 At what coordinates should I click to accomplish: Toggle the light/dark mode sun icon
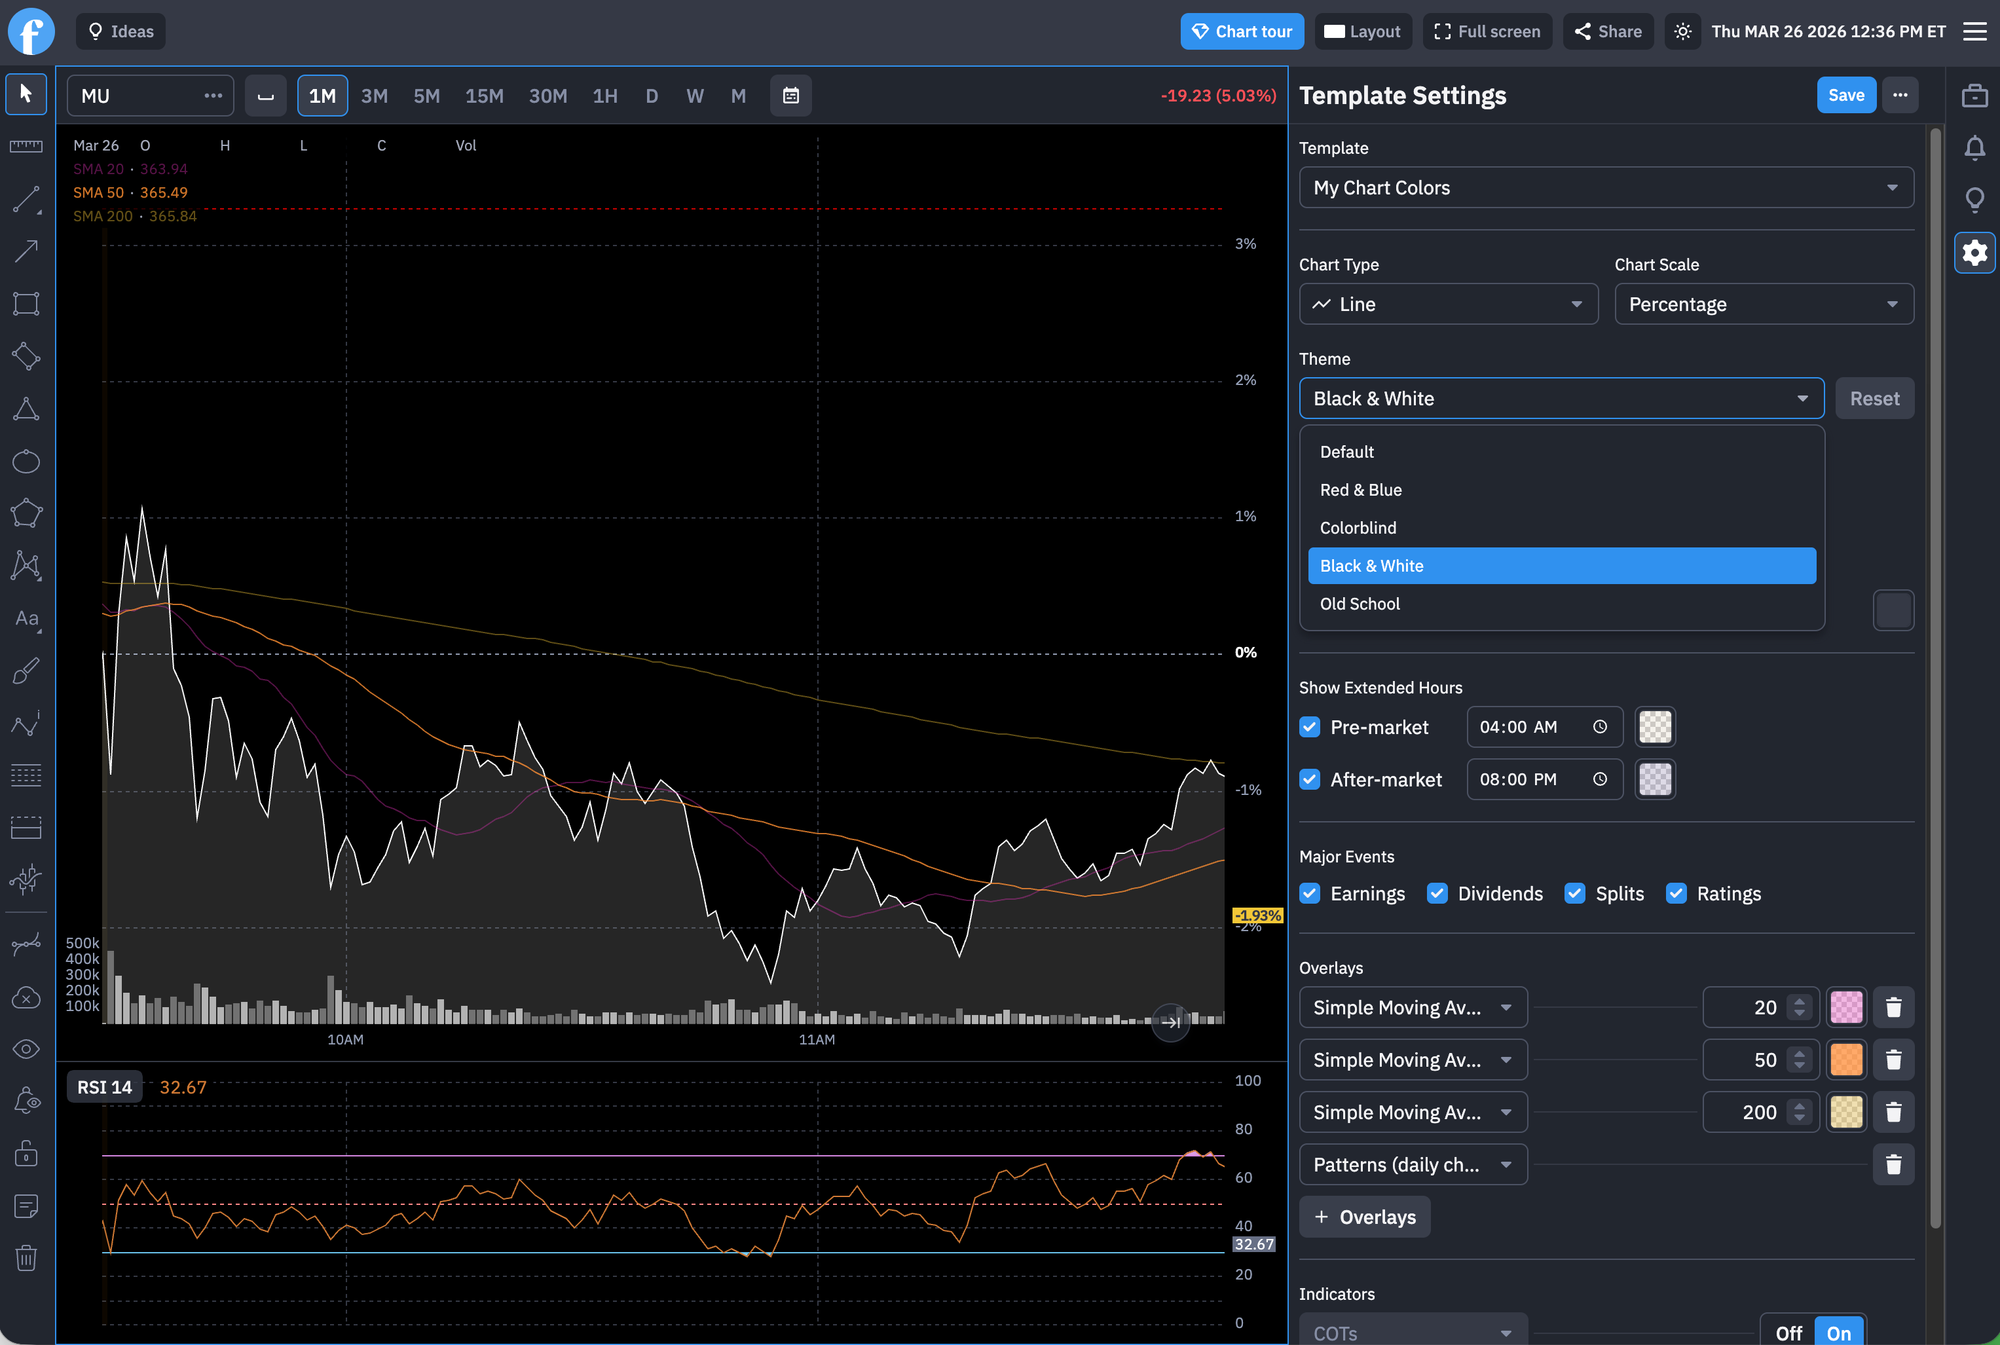point(1683,32)
